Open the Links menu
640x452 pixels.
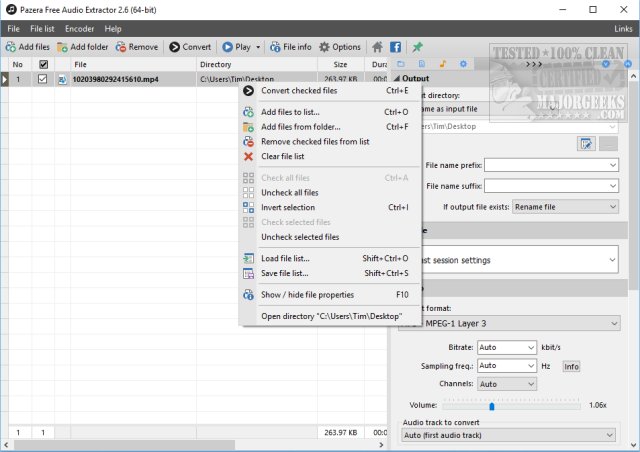(x=623, y=29)
